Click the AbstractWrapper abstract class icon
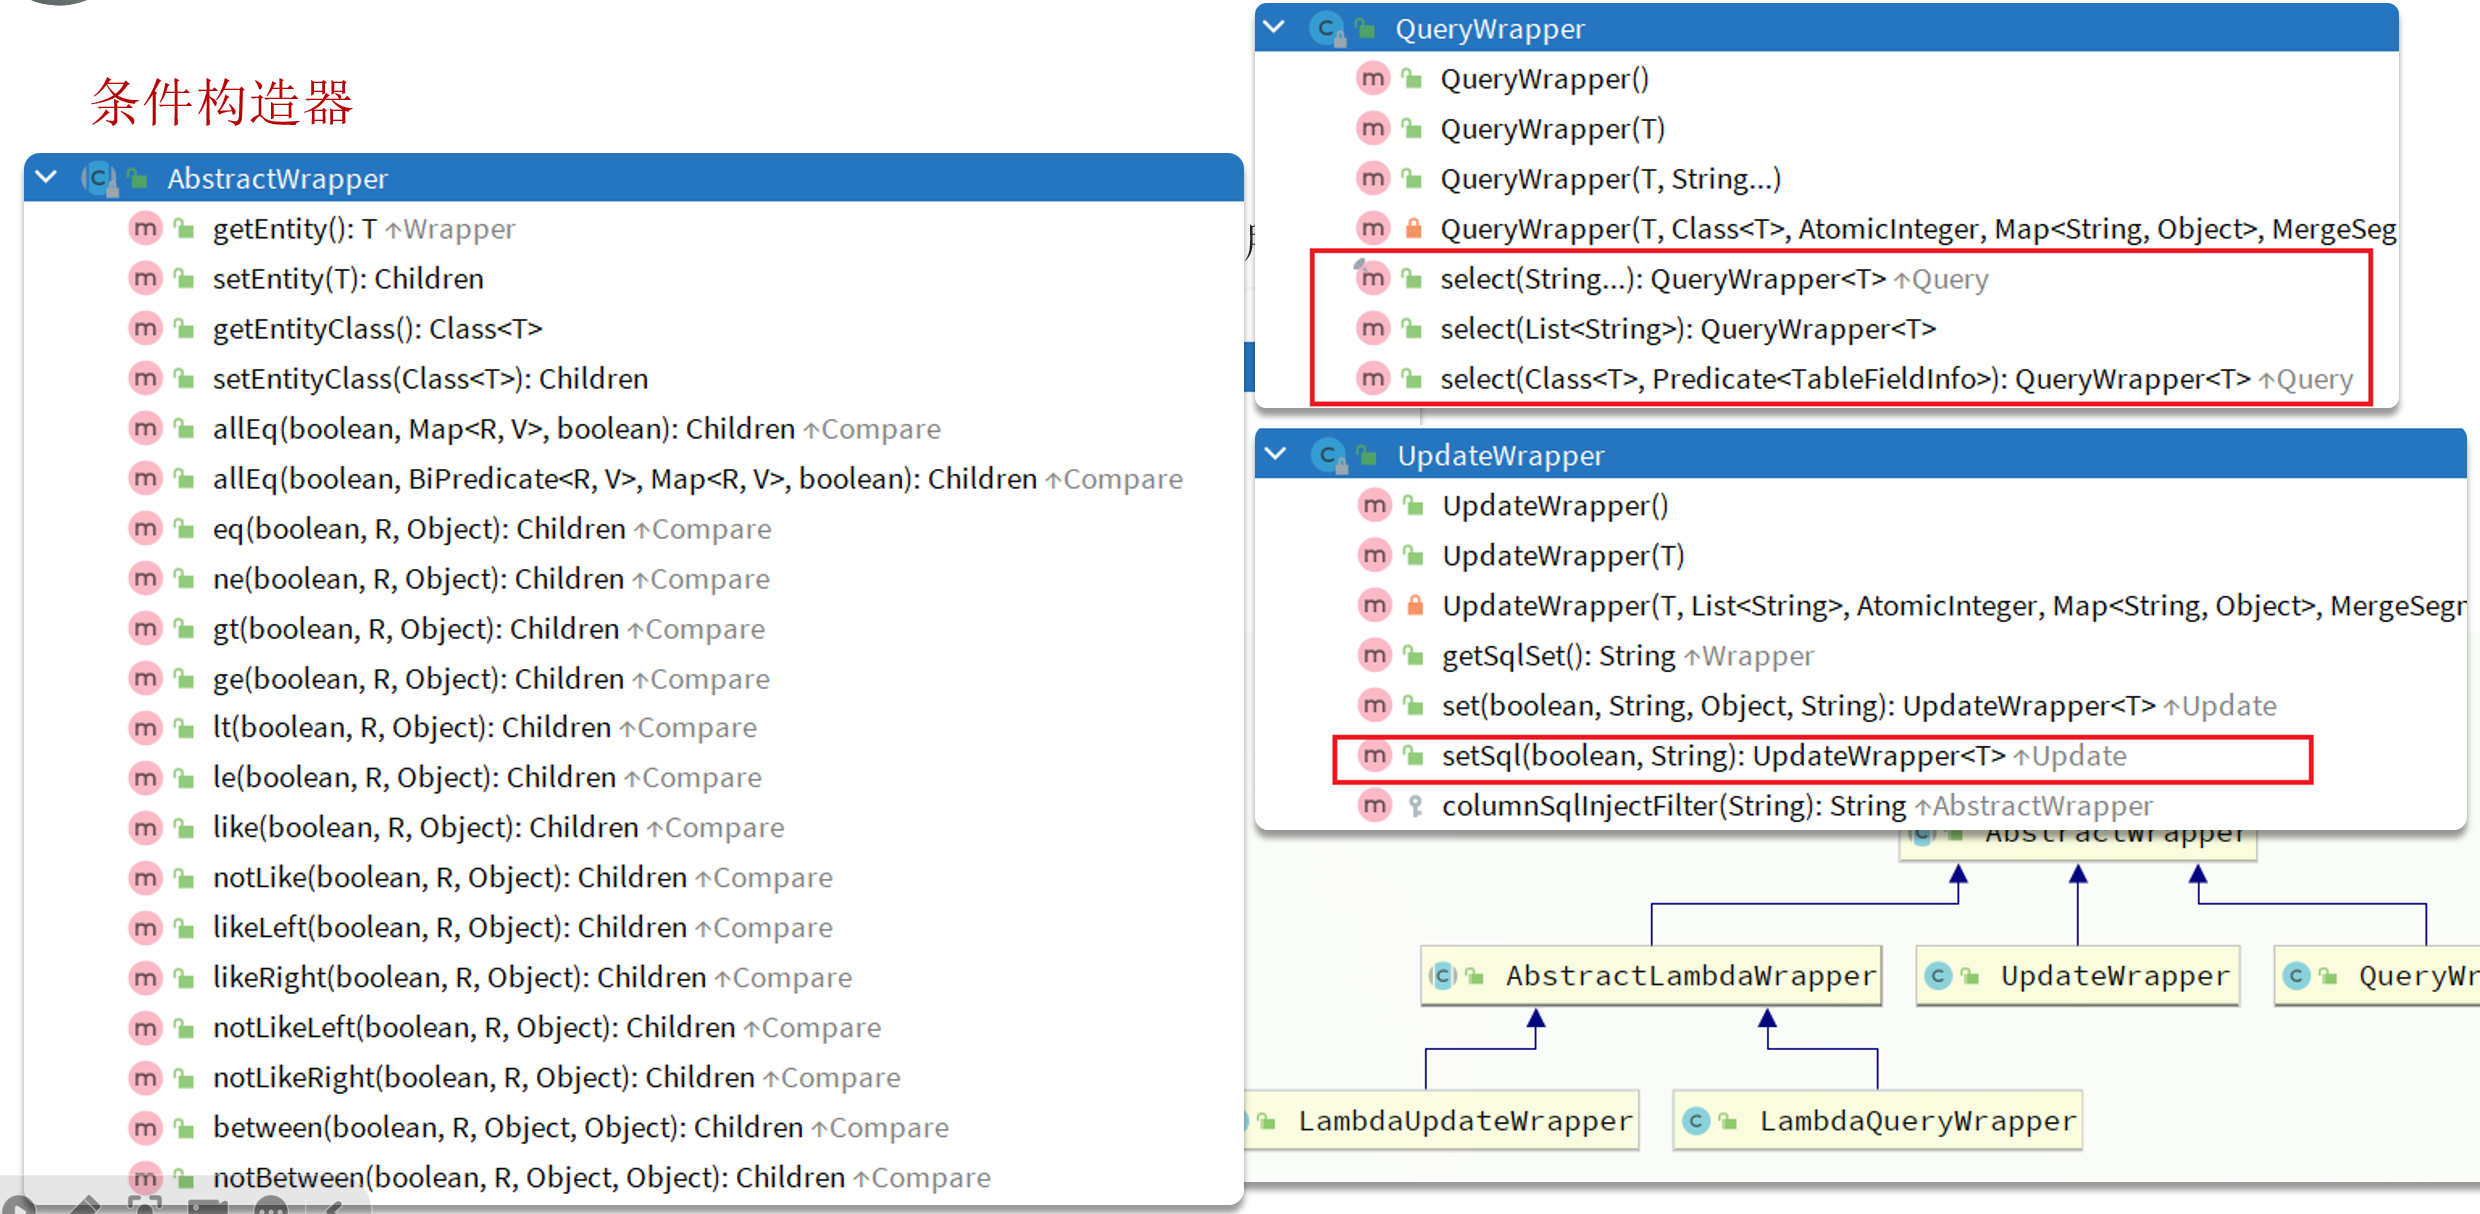The image size is (2480, 1214). [98, 179]
